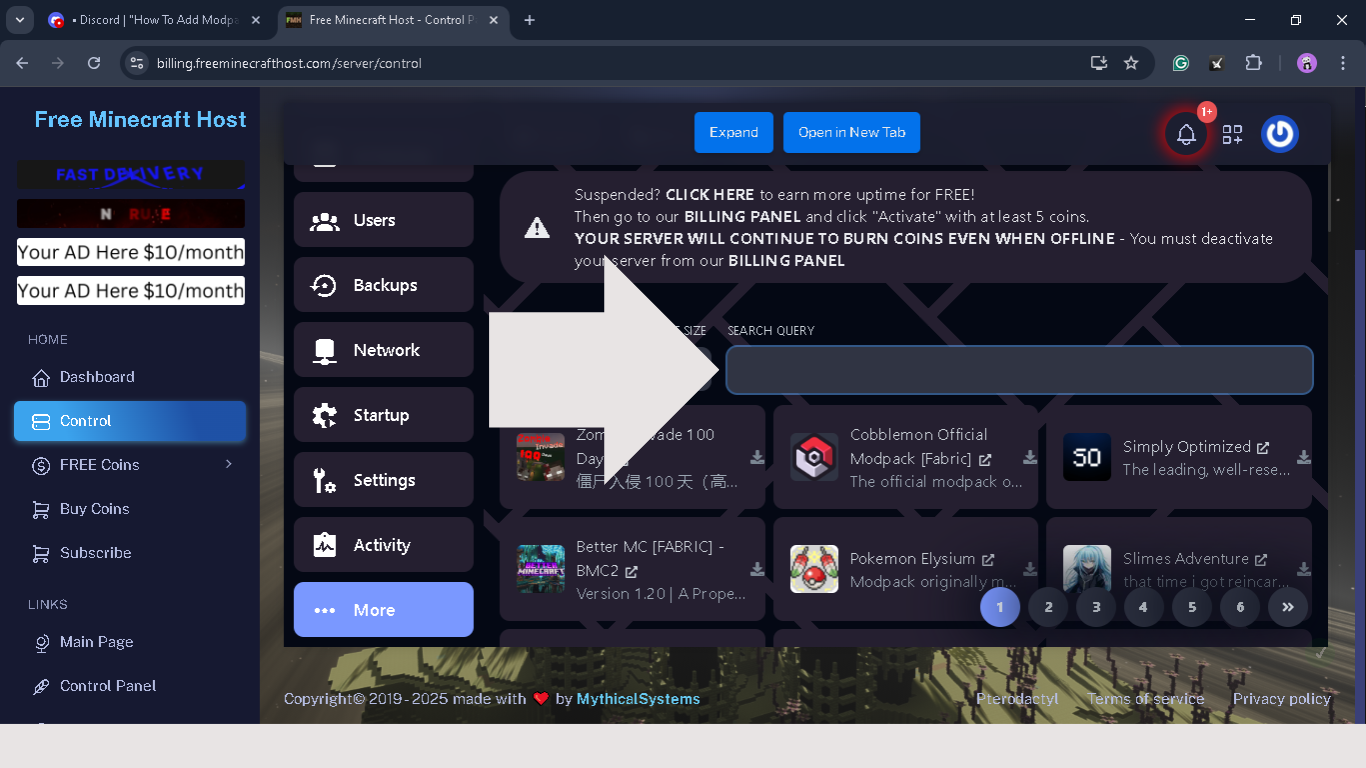Open the Chrome Extensions puzzle menu

(1253, 63)
